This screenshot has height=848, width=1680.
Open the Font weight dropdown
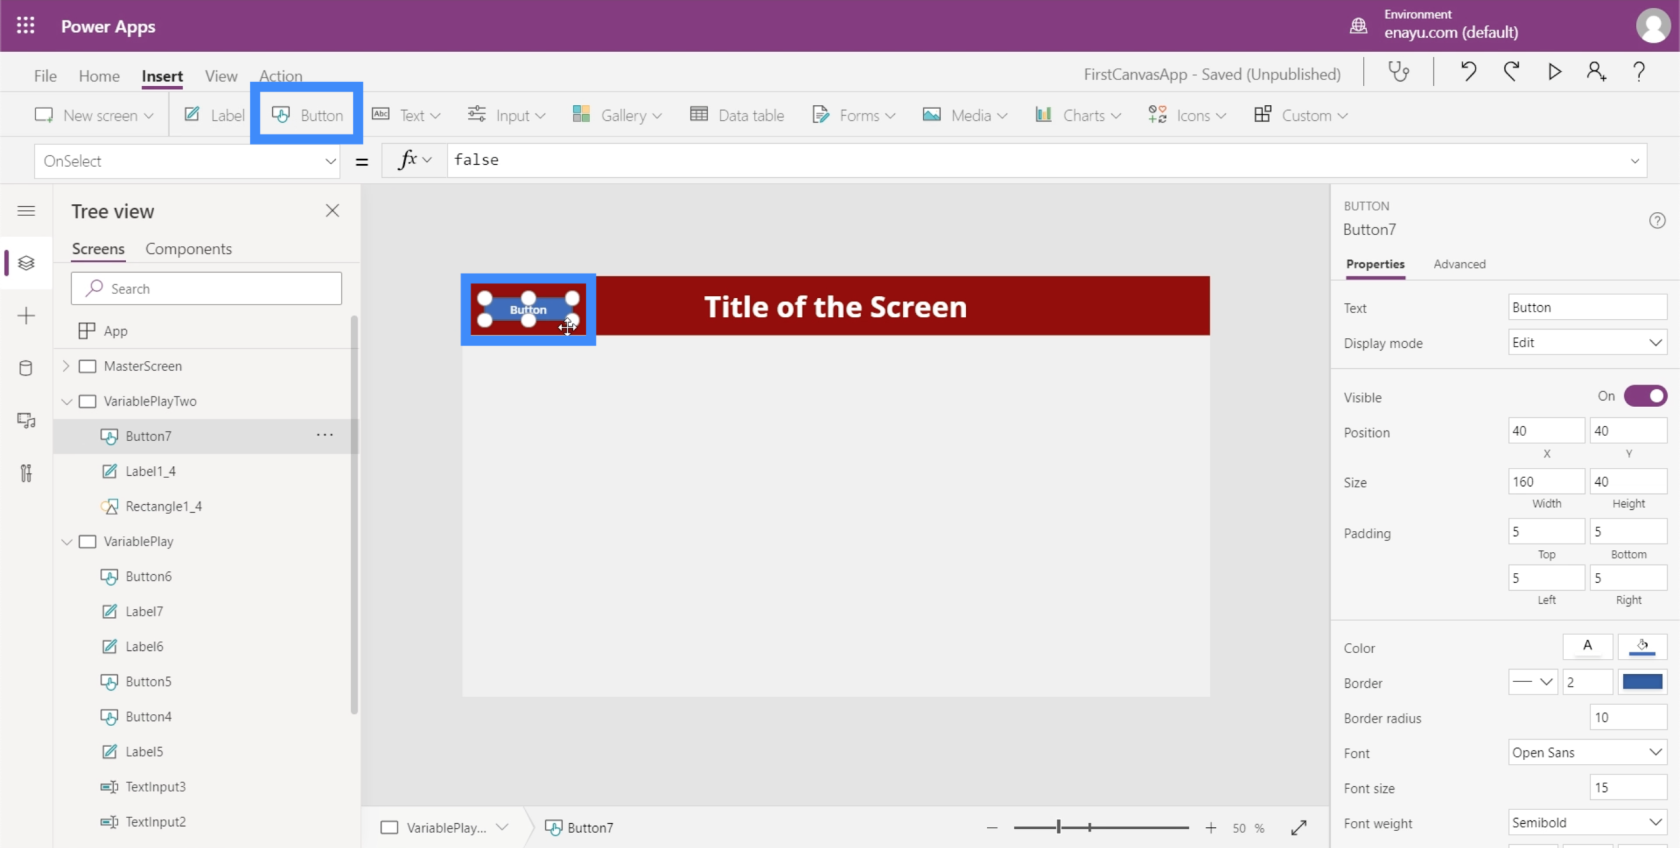point(1587,822)
